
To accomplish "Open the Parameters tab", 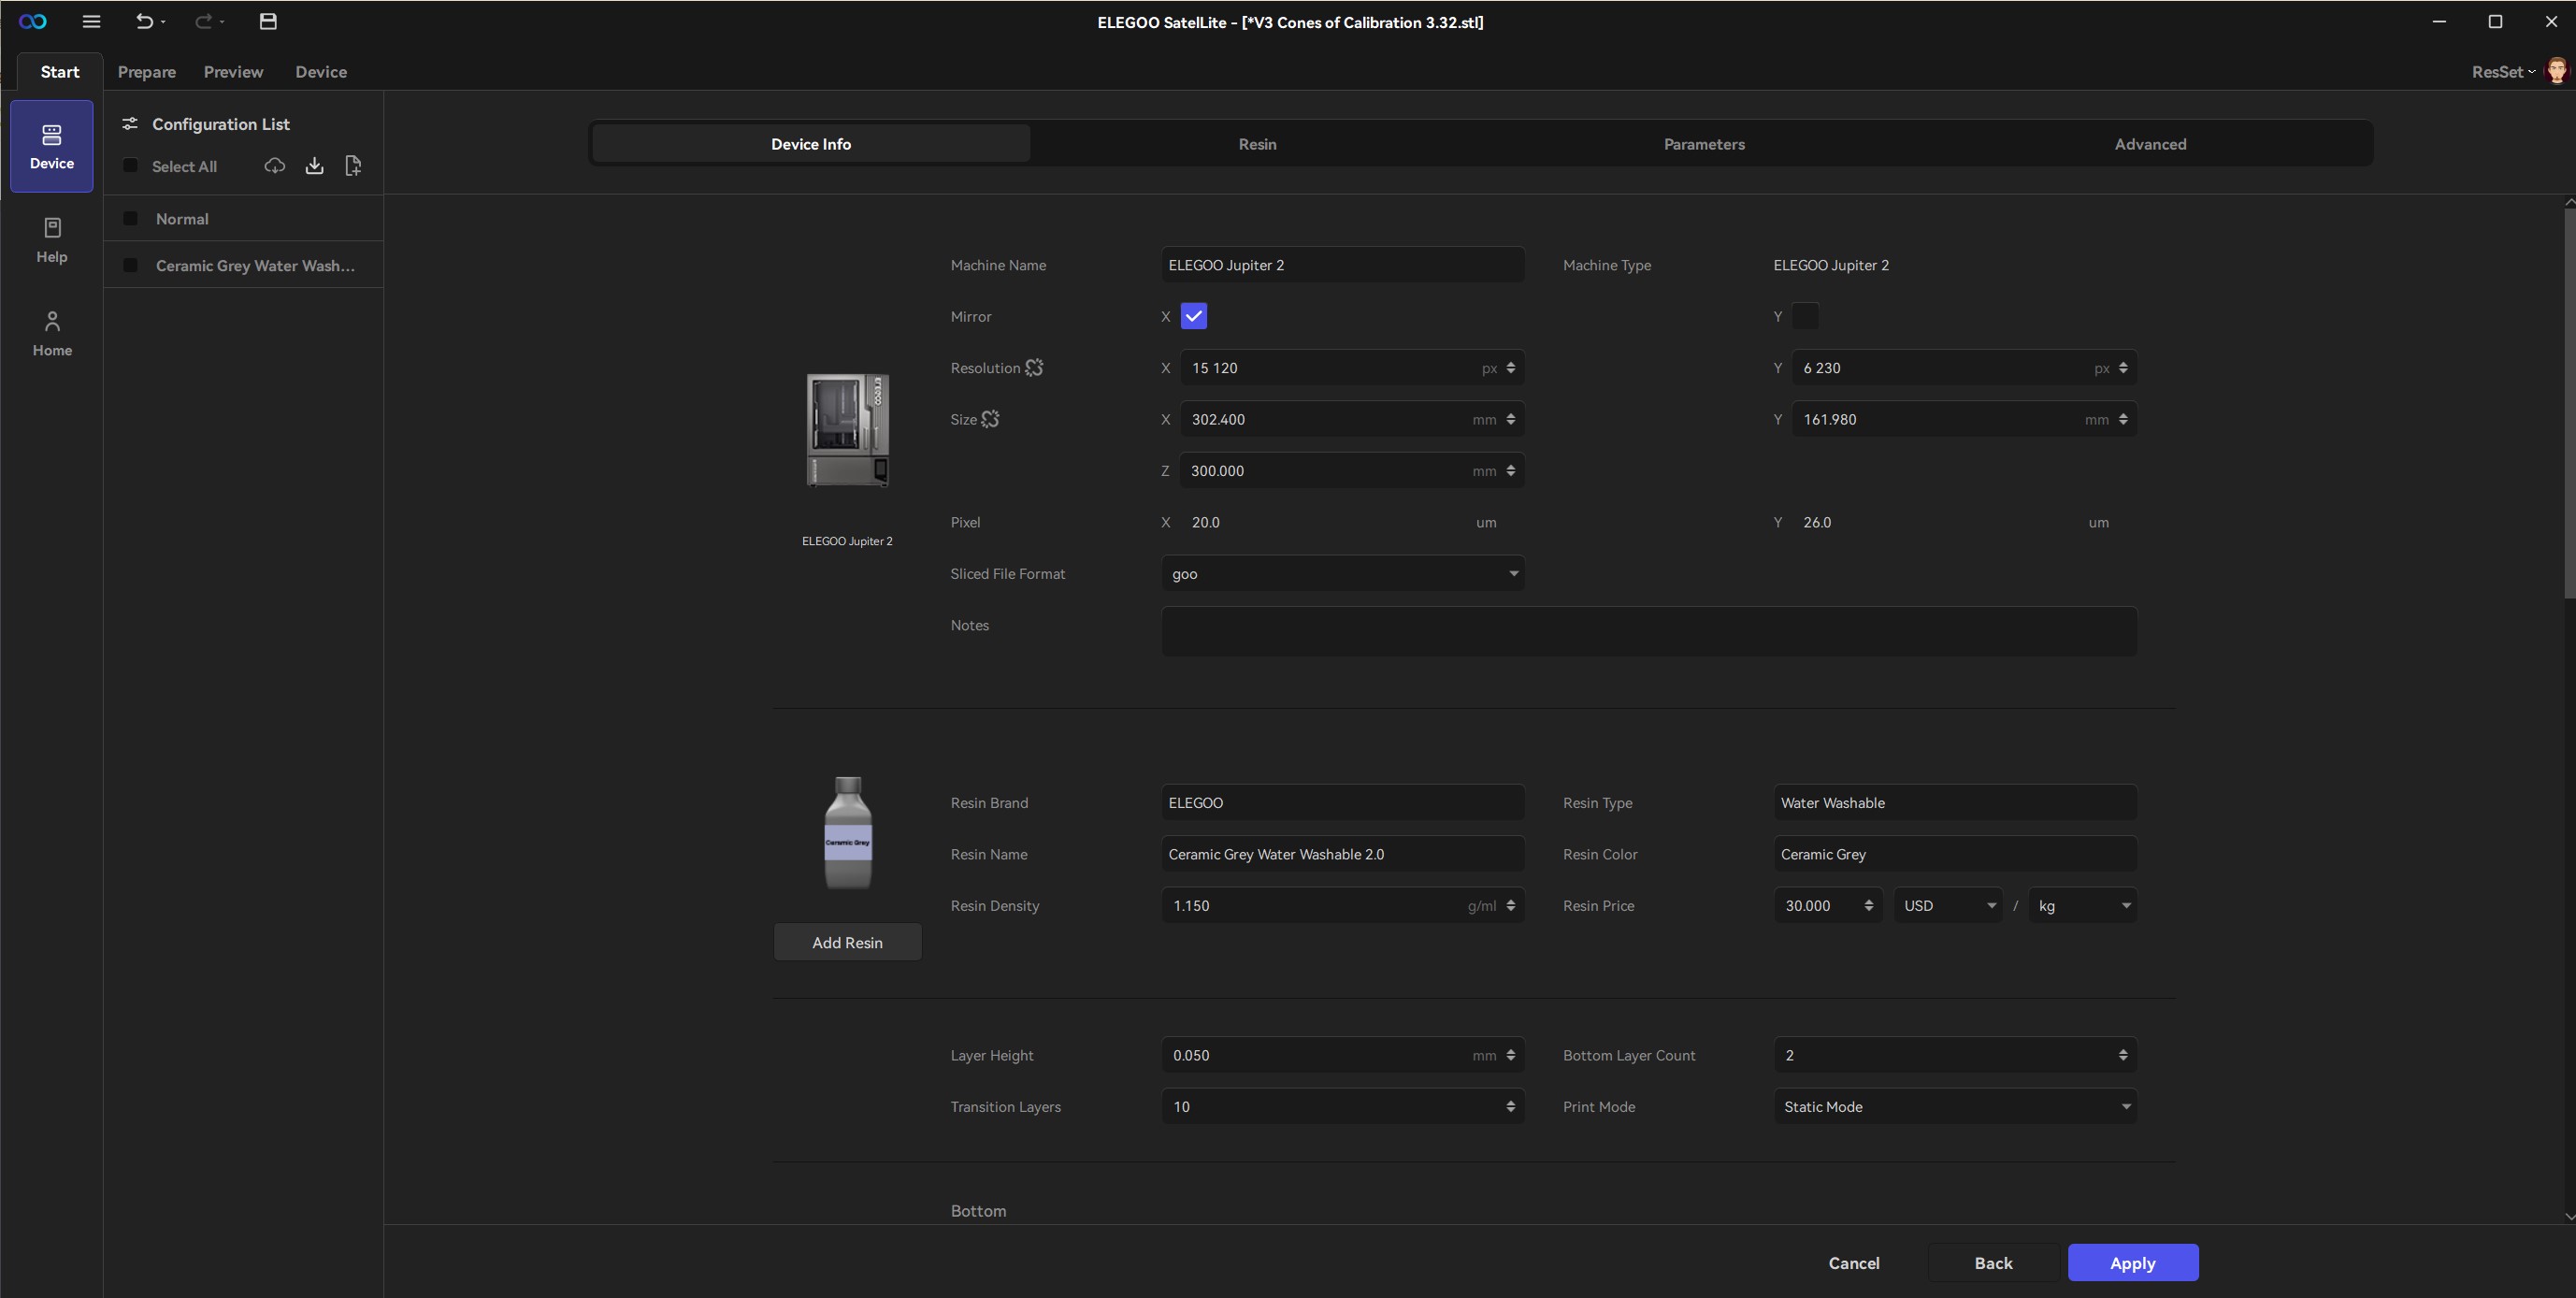I will [1704, 144].
